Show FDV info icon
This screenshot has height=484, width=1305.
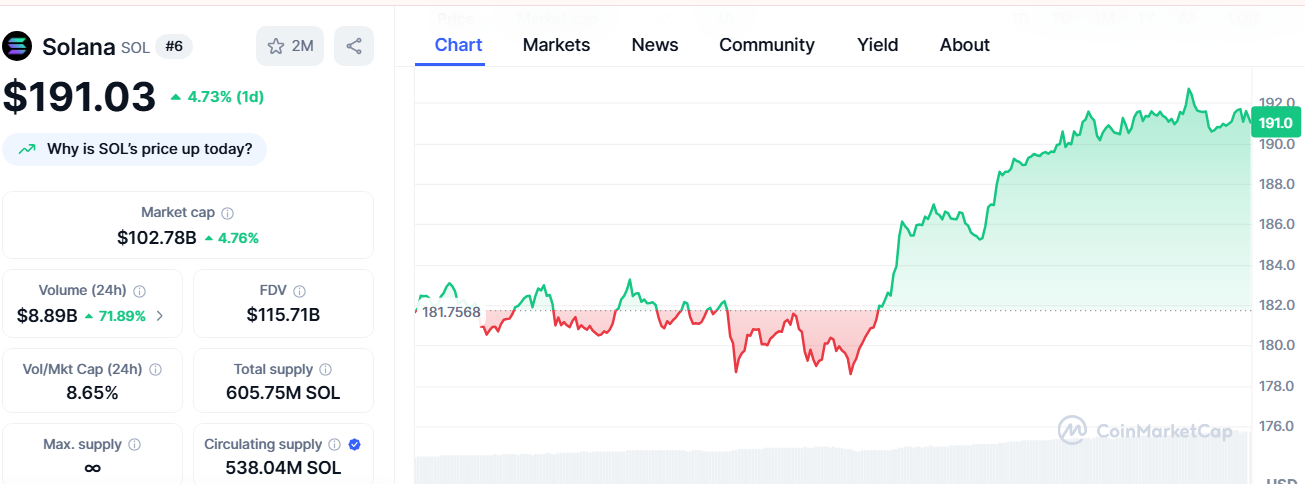300,291
